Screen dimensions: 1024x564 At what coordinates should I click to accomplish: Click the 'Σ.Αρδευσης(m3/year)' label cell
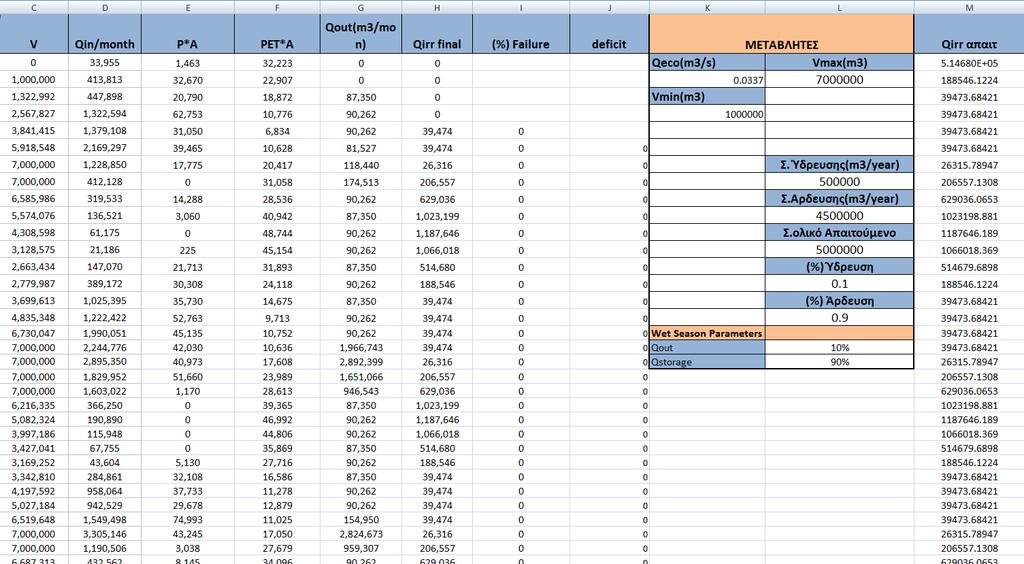coord(839,198)
